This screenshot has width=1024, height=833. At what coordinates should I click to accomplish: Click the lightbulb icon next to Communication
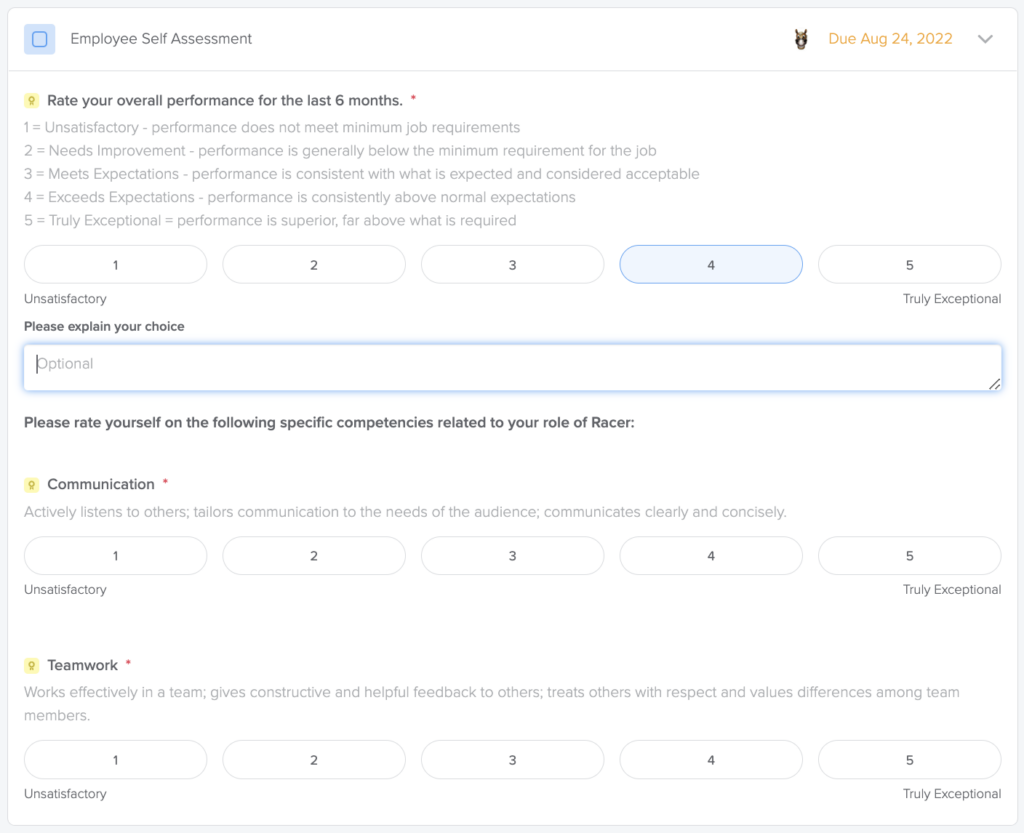(x=33, y=484)
